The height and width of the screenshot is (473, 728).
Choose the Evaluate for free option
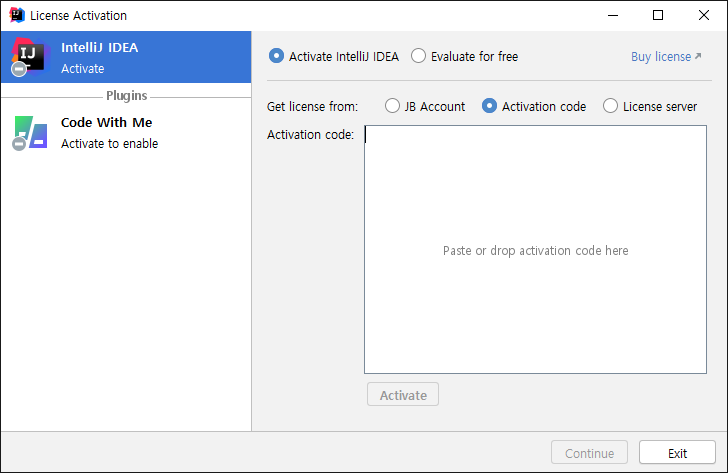[418, 56]
